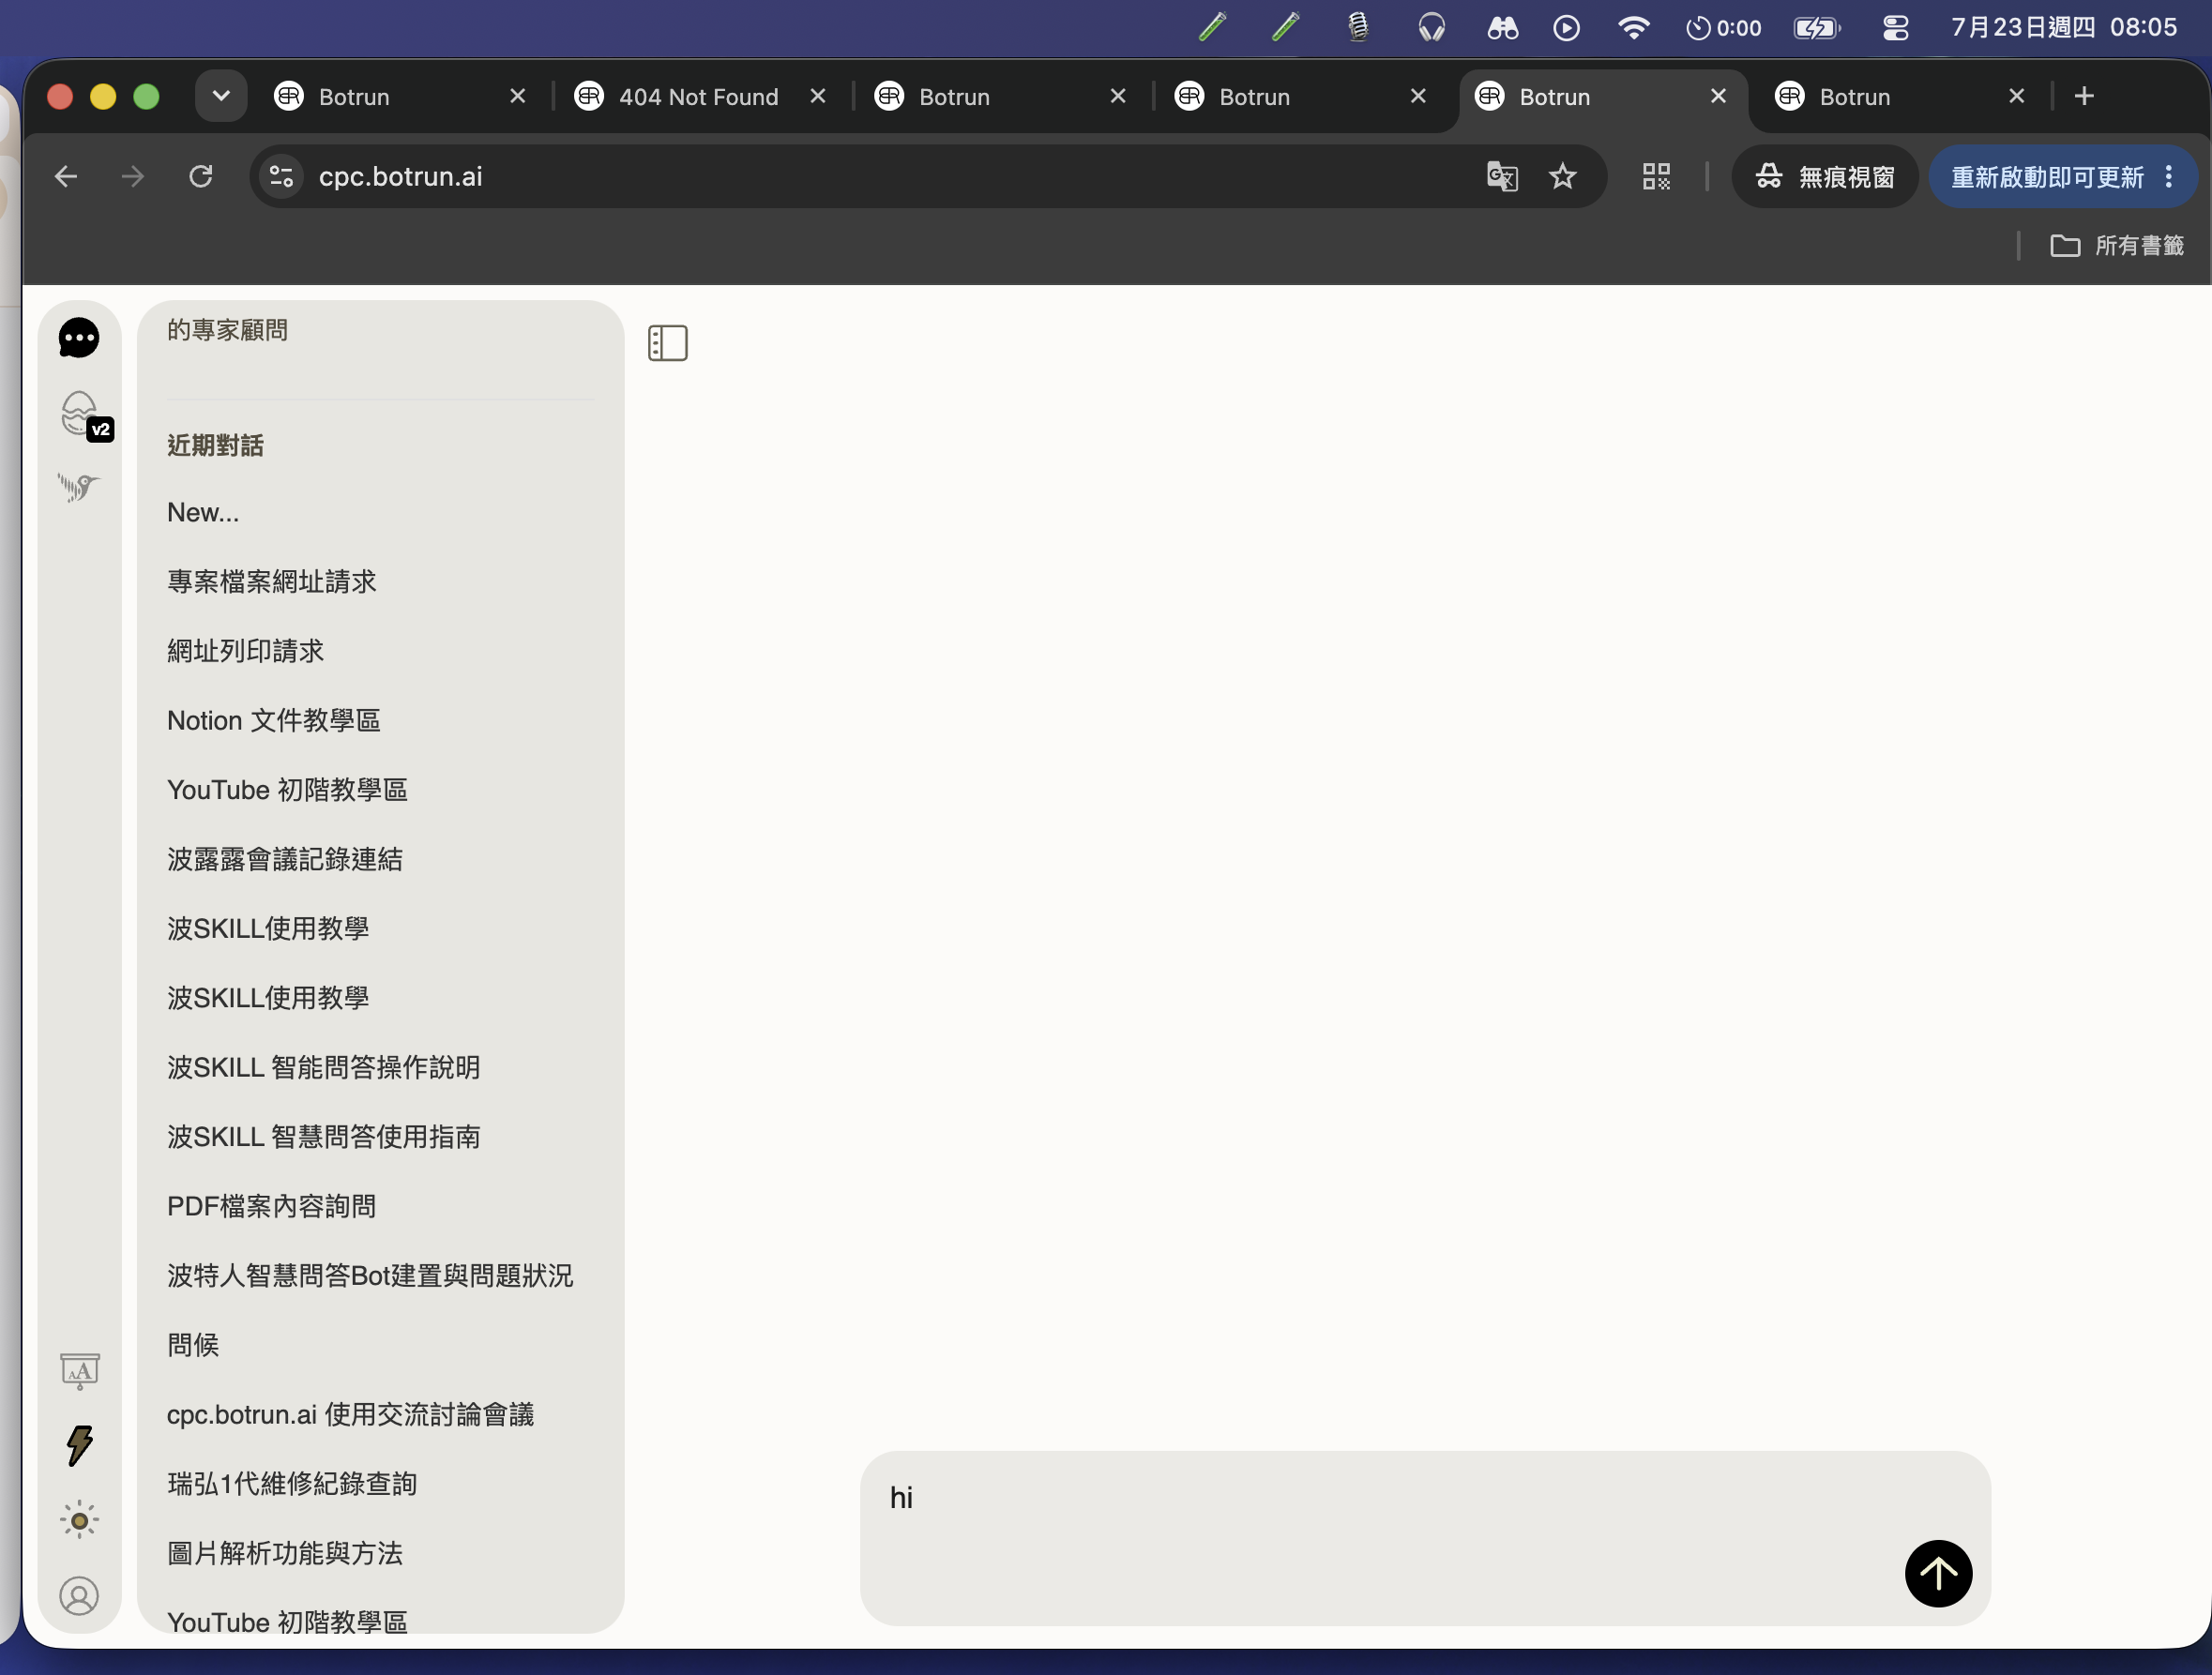Viewport: 2212px width, 1675px height.
Task: Open the user account profile icon
Action: tap(79, 1596)
